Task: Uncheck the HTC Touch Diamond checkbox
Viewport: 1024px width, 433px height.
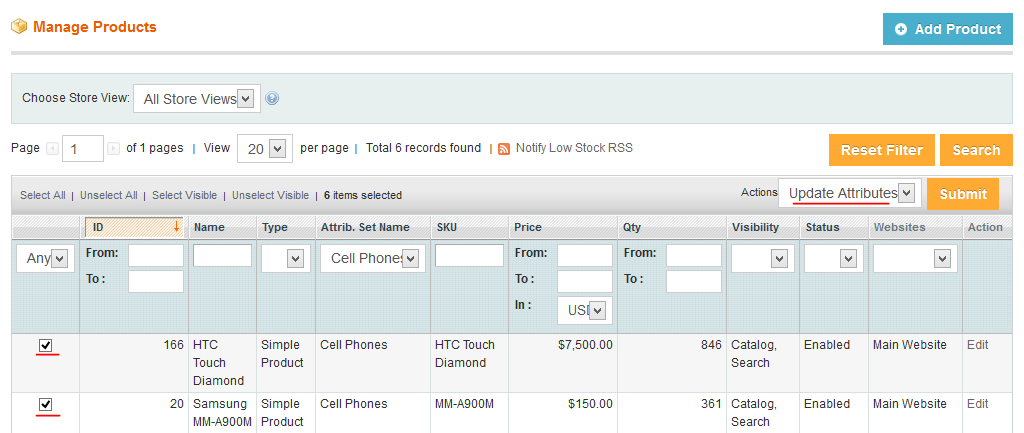Action: point(46,346)
